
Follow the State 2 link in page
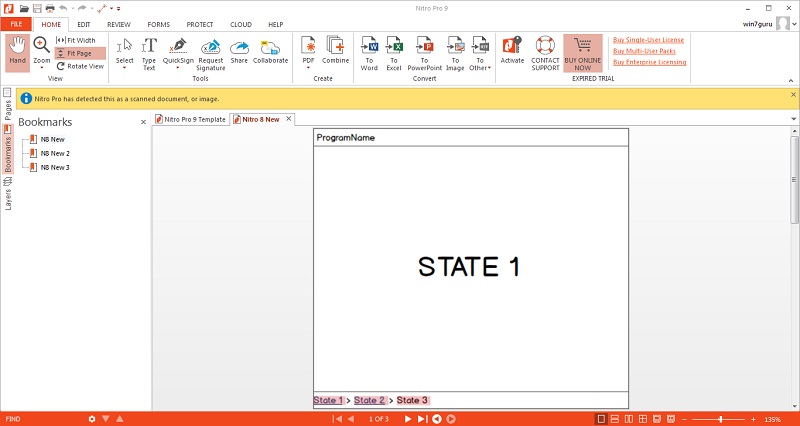[370, 400]
